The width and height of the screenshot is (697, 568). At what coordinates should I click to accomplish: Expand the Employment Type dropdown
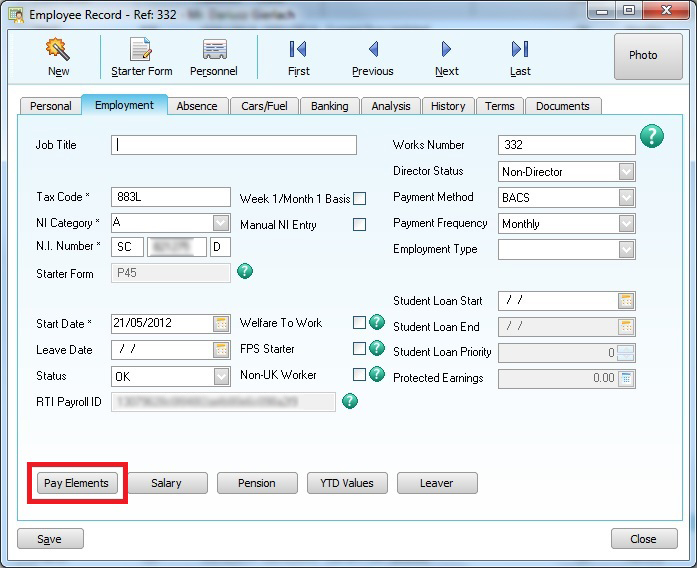point(626,249)
